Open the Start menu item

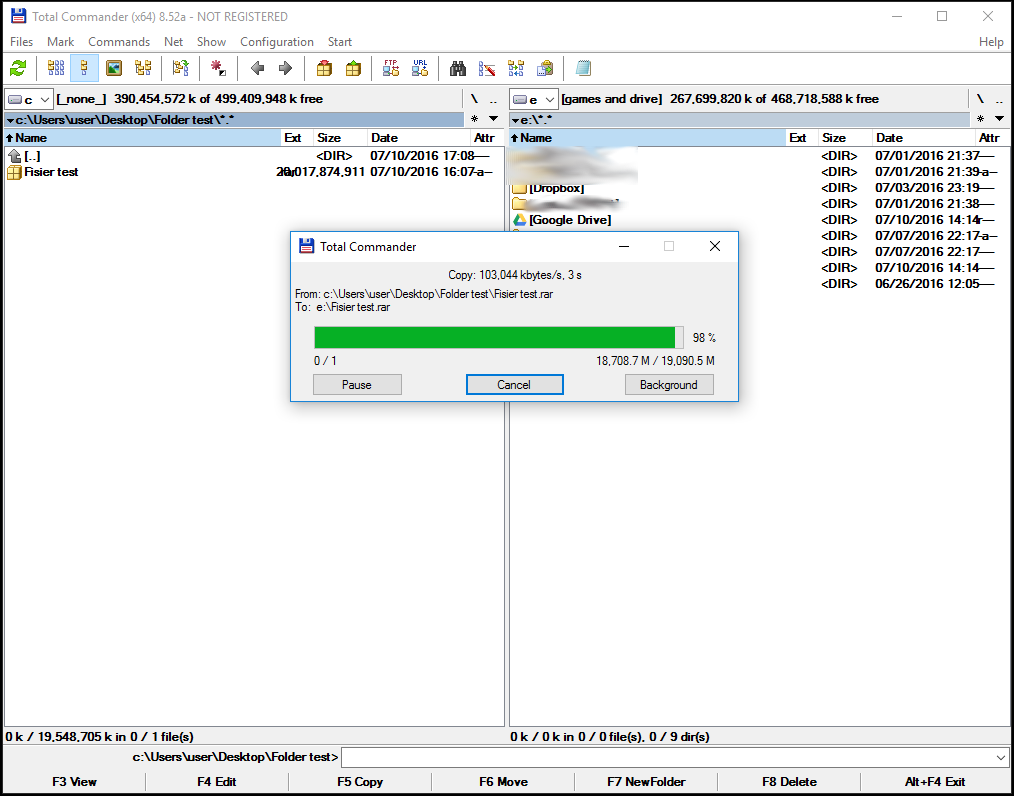pos(340,41)
